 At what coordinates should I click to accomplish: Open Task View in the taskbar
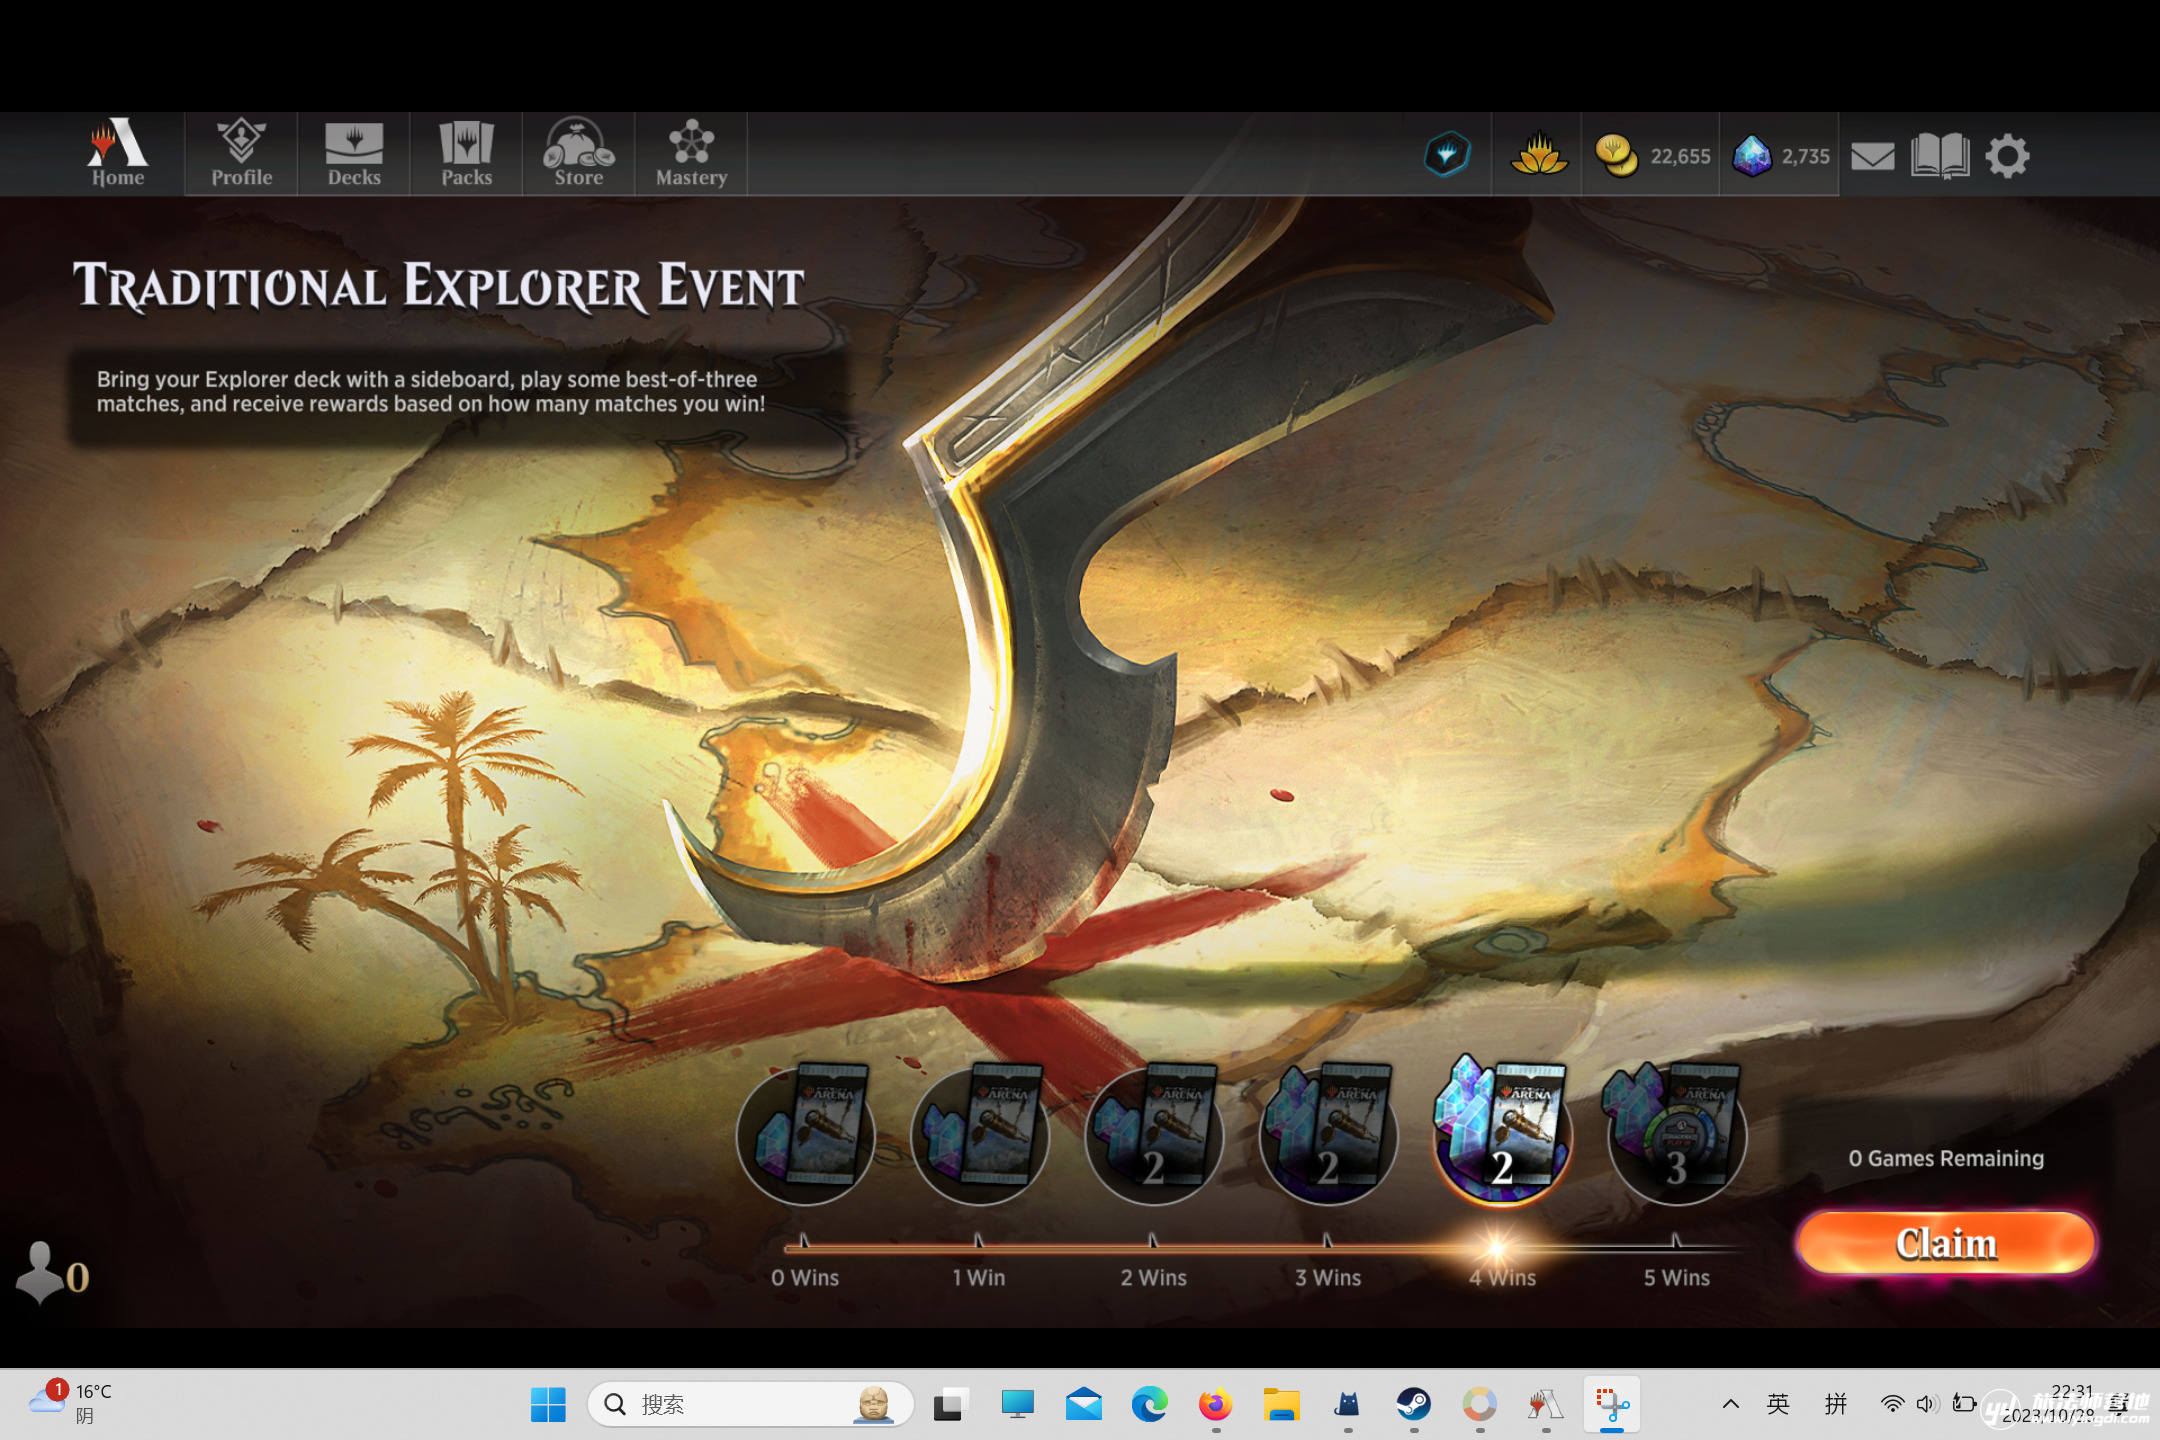pyautogui.click(x=950, y=1404)
